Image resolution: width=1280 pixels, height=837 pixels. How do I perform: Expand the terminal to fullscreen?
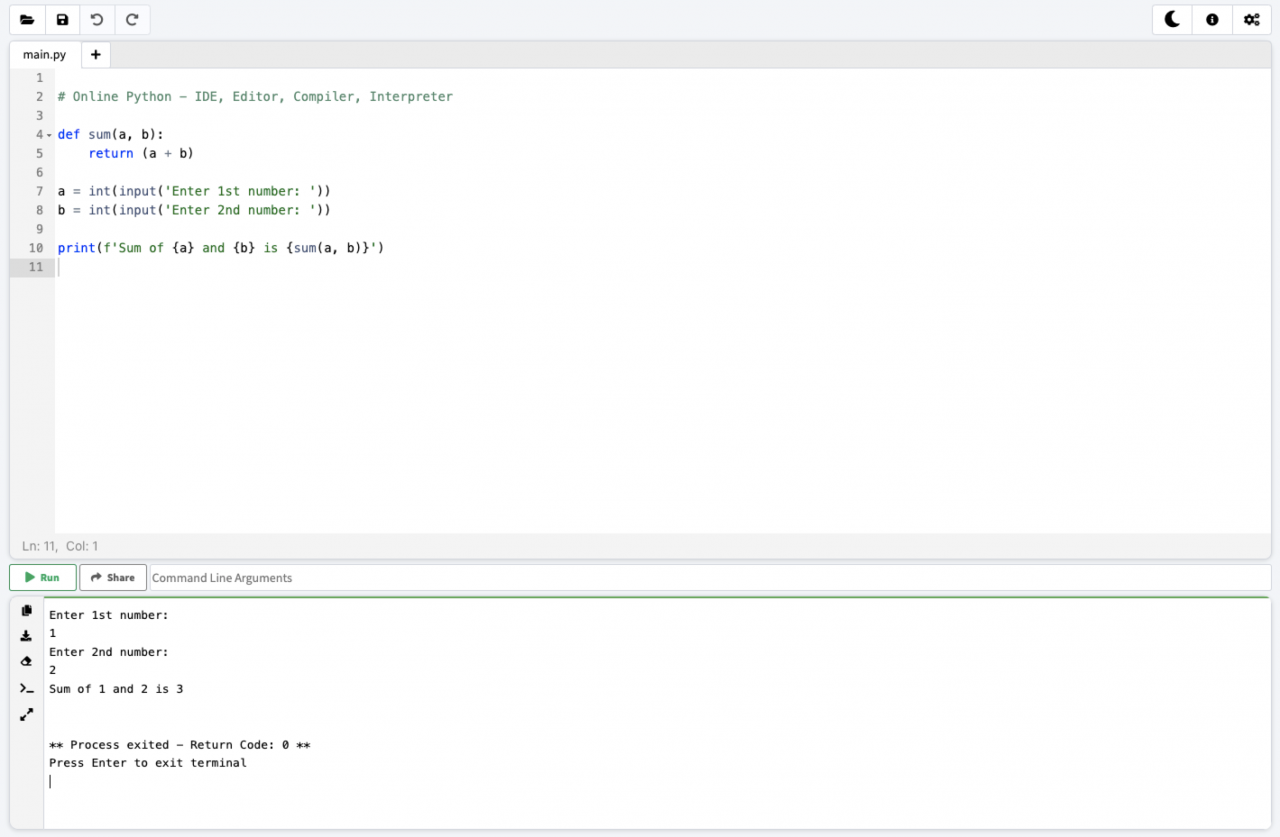tap(27, 714)
